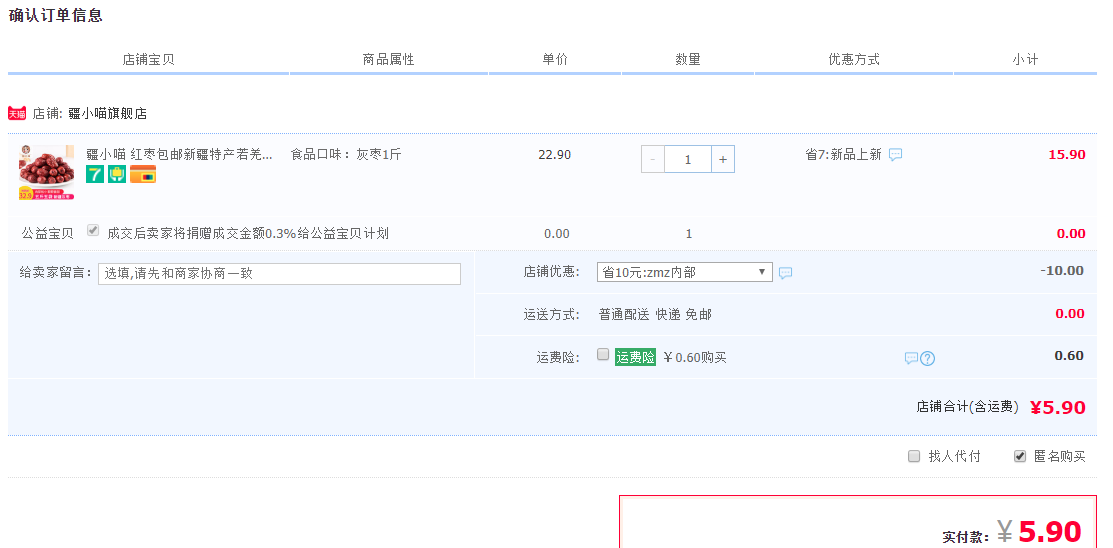The height and width of the screenshot is (548, 1113).
Task: Click the quantity input field showing 1
Action: 688,159
